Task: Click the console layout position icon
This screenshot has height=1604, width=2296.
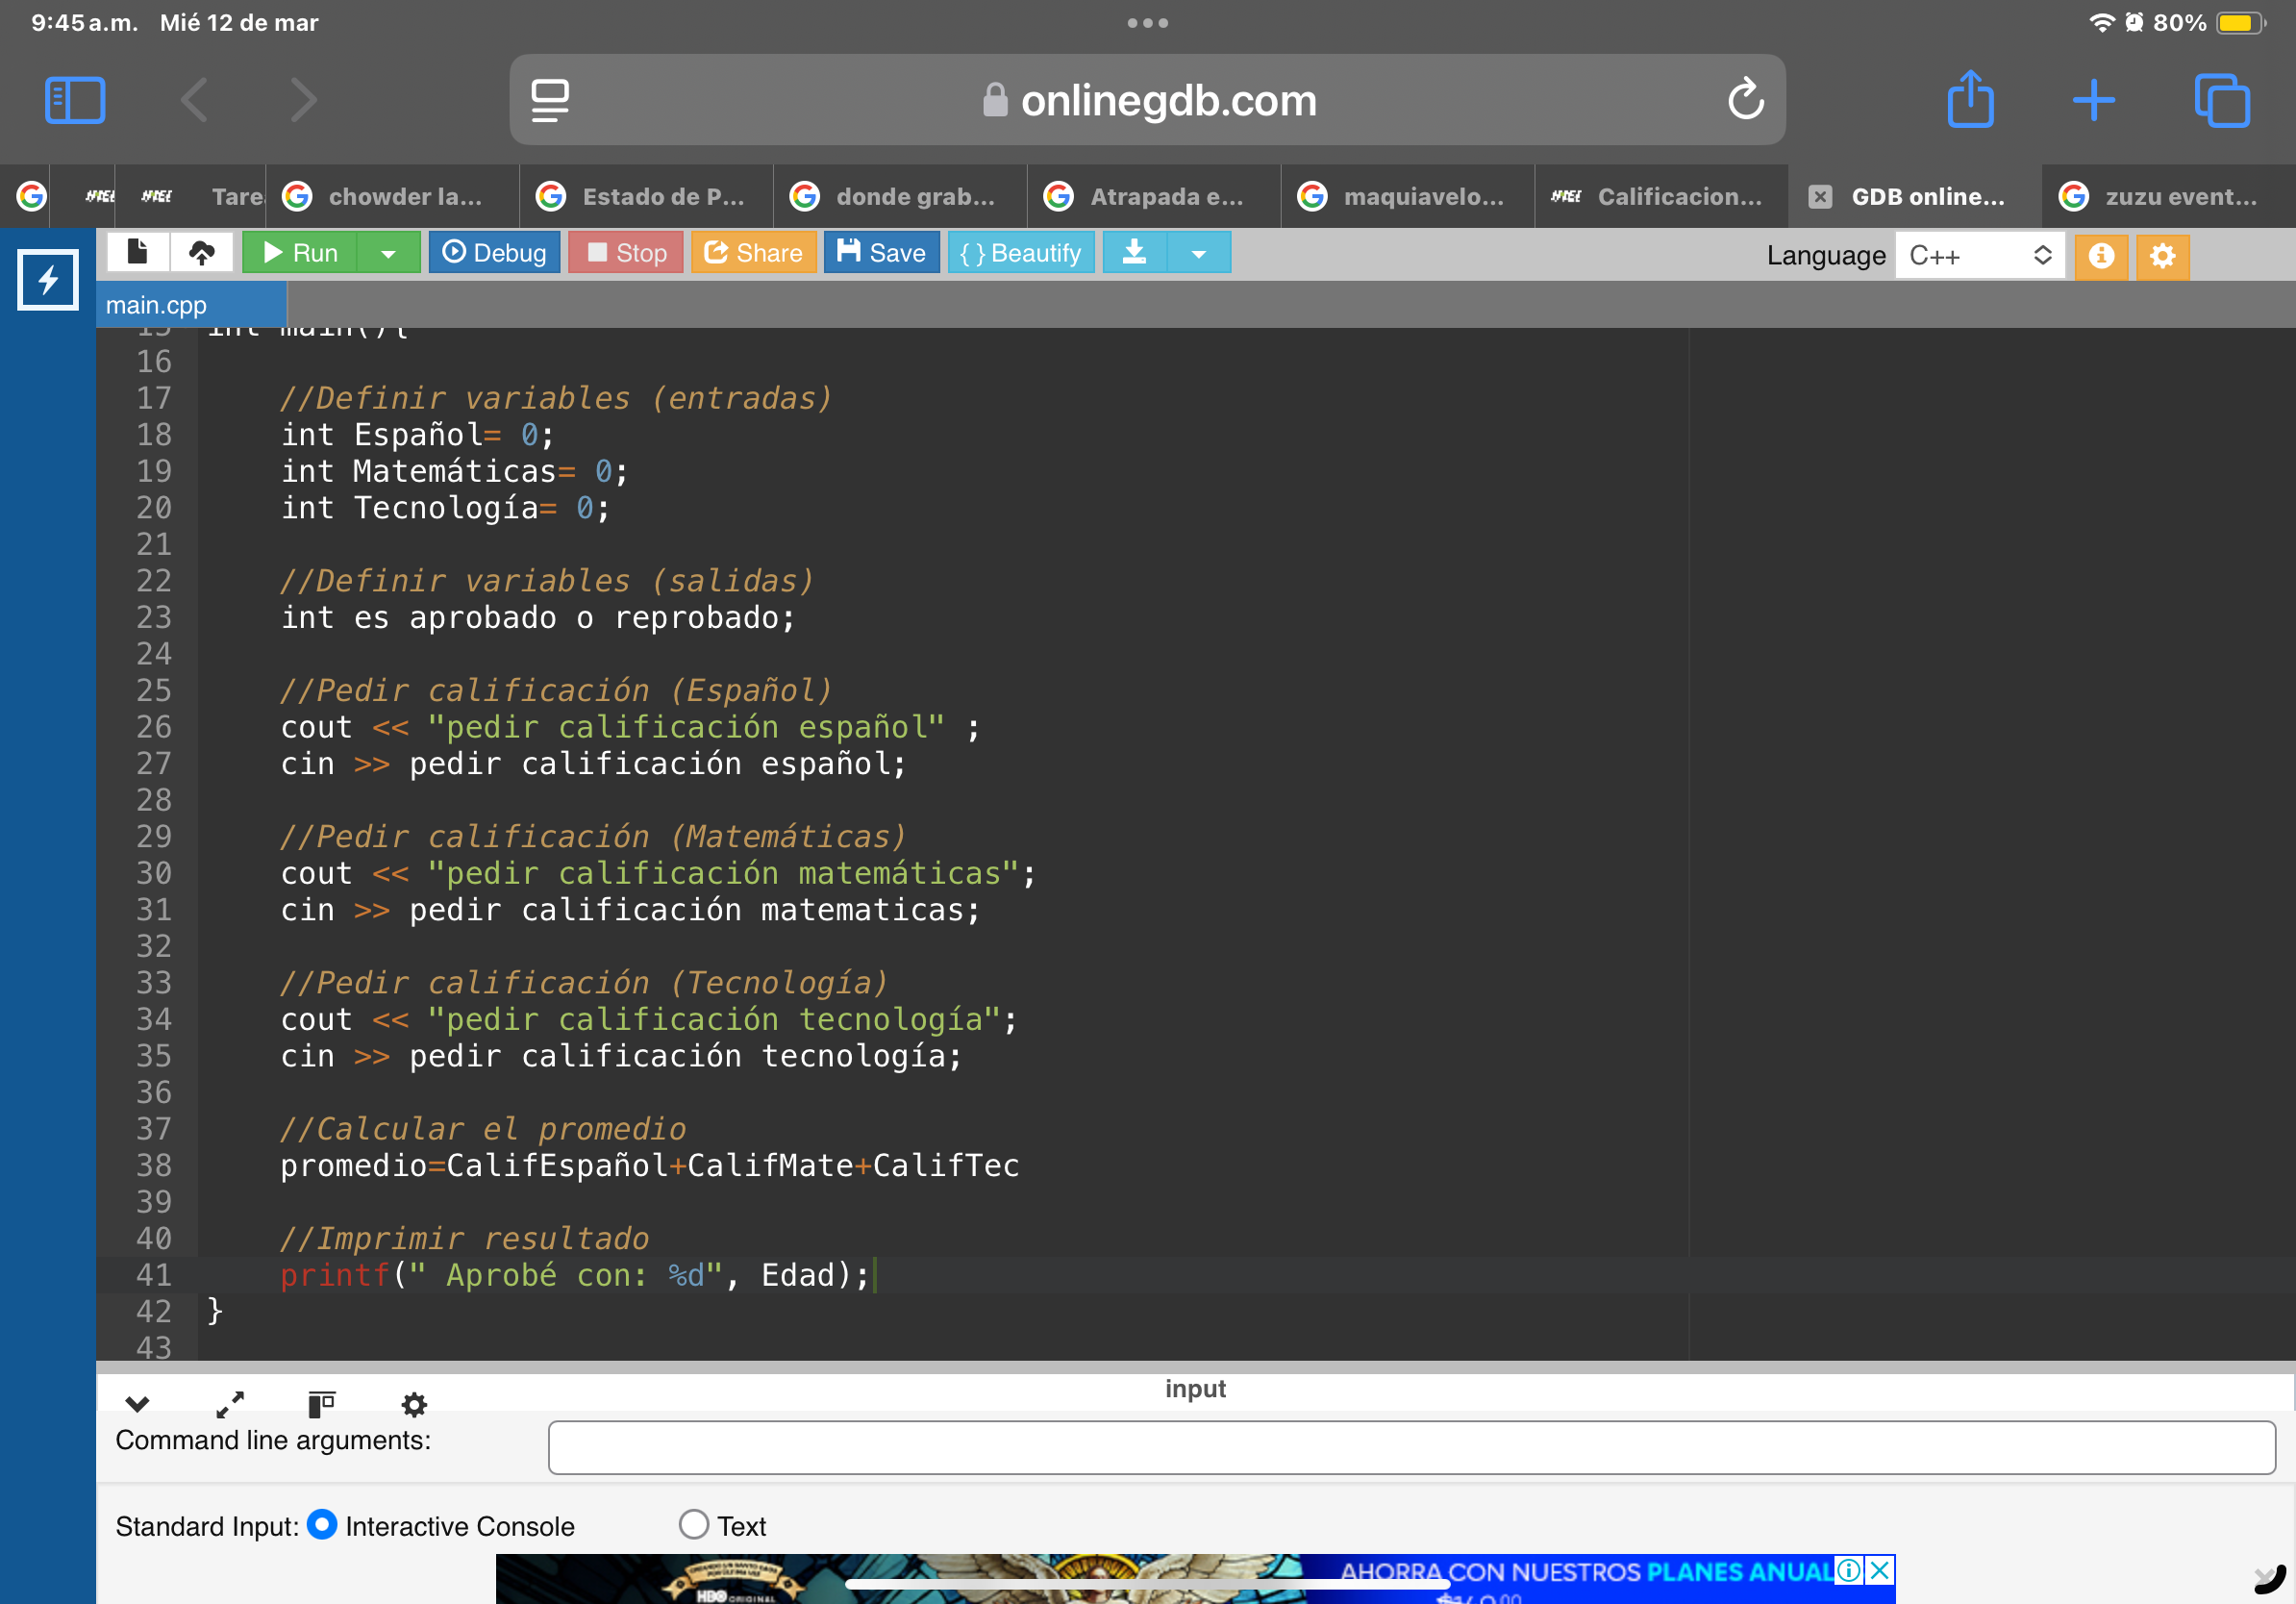Action: click(321, 1404)
